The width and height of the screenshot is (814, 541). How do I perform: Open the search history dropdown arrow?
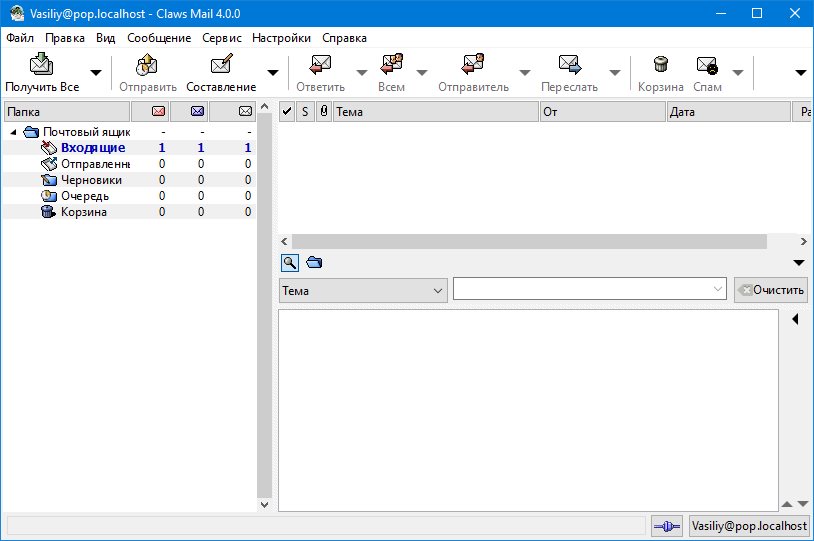point(718,289)
